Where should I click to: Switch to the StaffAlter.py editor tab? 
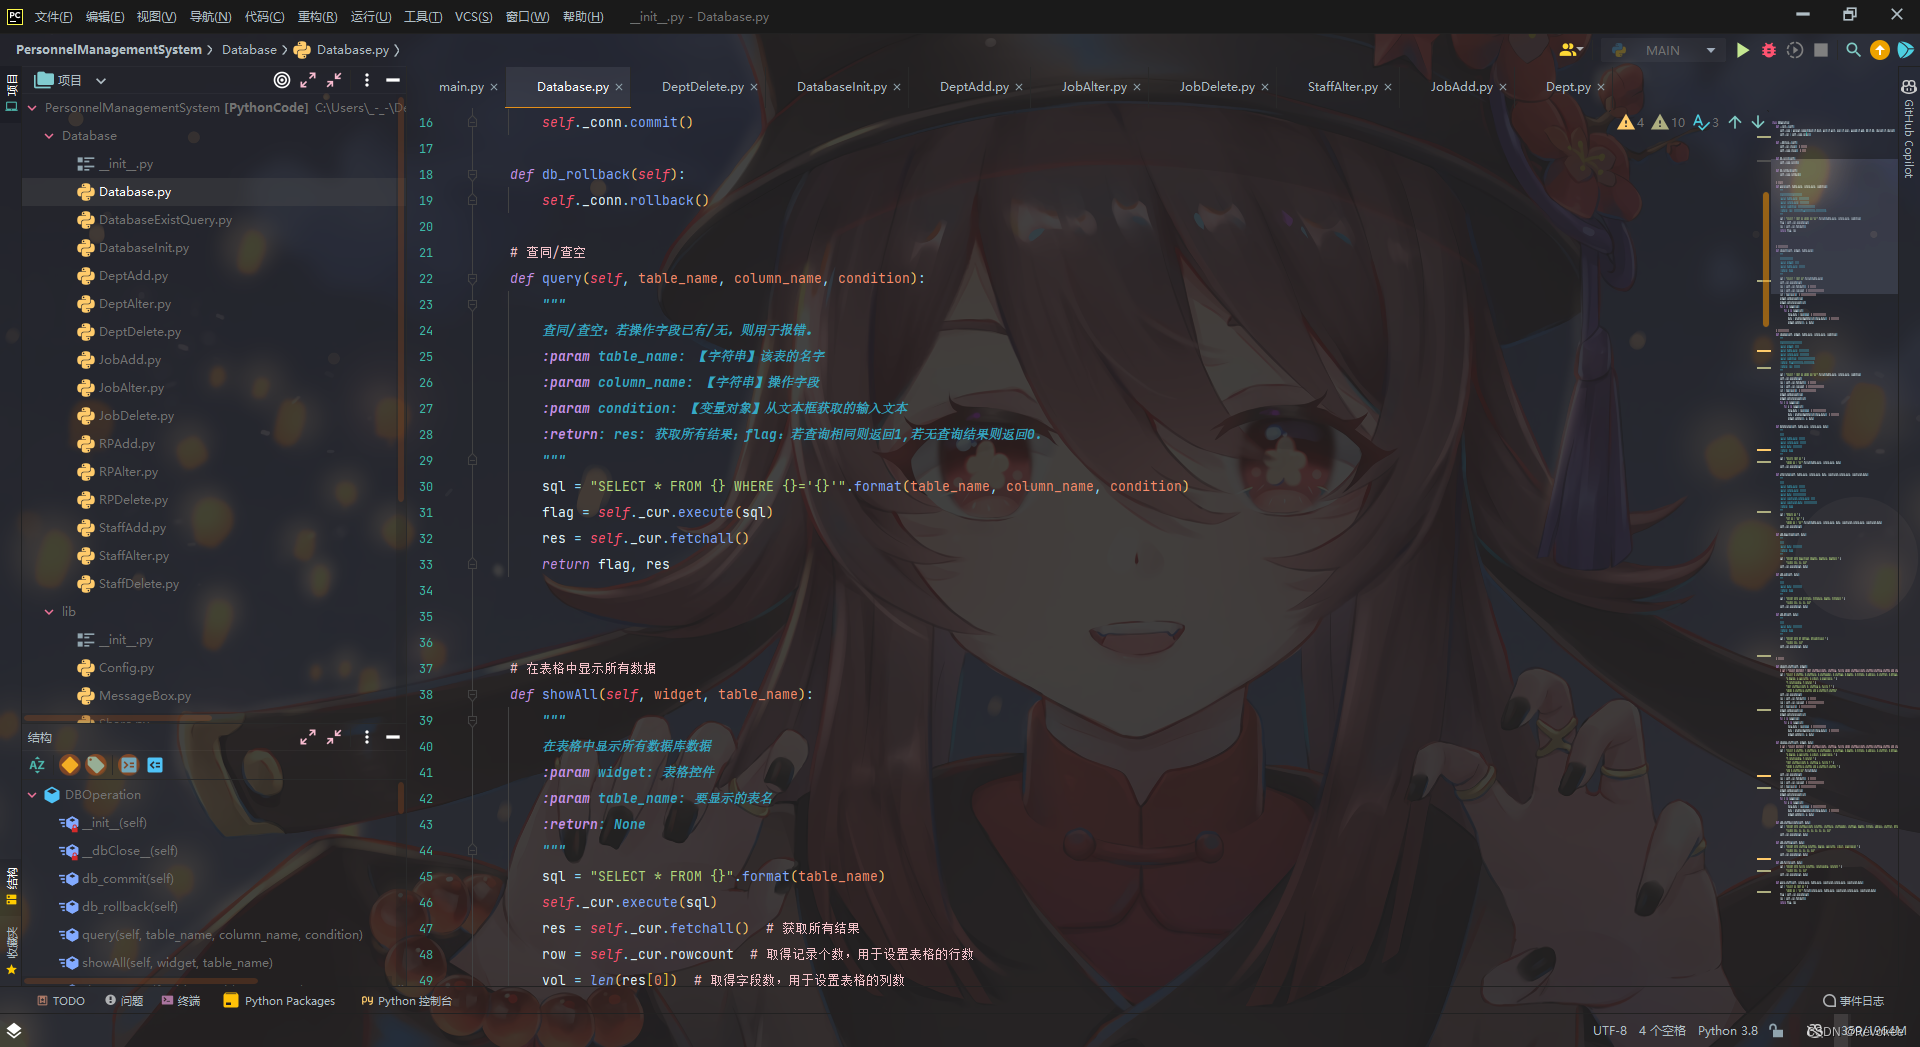tap(1342, 87)
